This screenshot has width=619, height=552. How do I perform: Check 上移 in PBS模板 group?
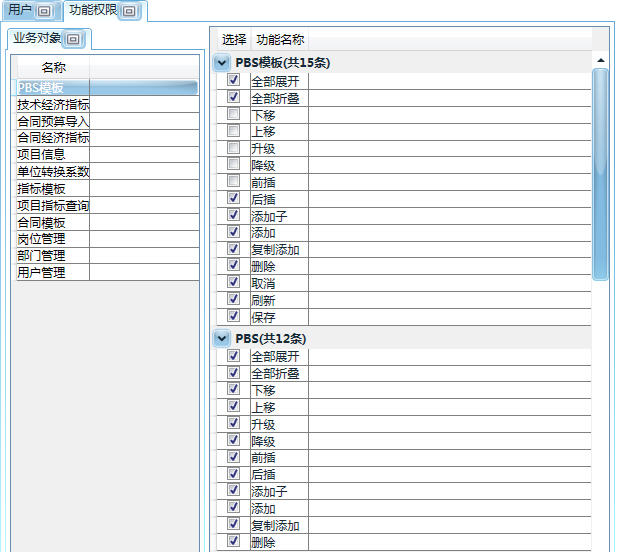pyautogui.click(x=233, y=130)
